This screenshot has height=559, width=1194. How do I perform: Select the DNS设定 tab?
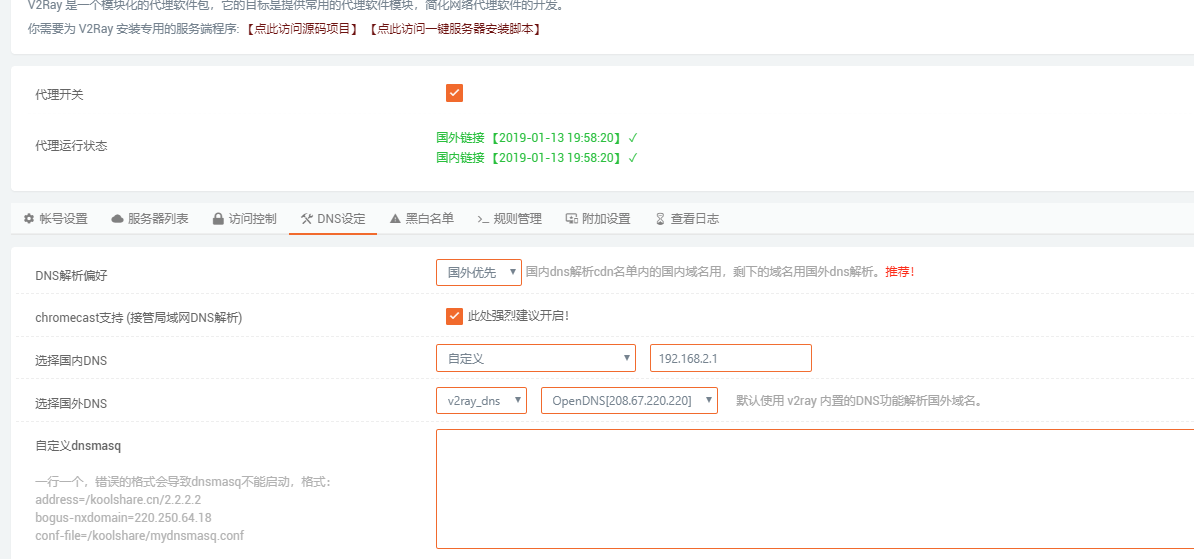[333, 219]
